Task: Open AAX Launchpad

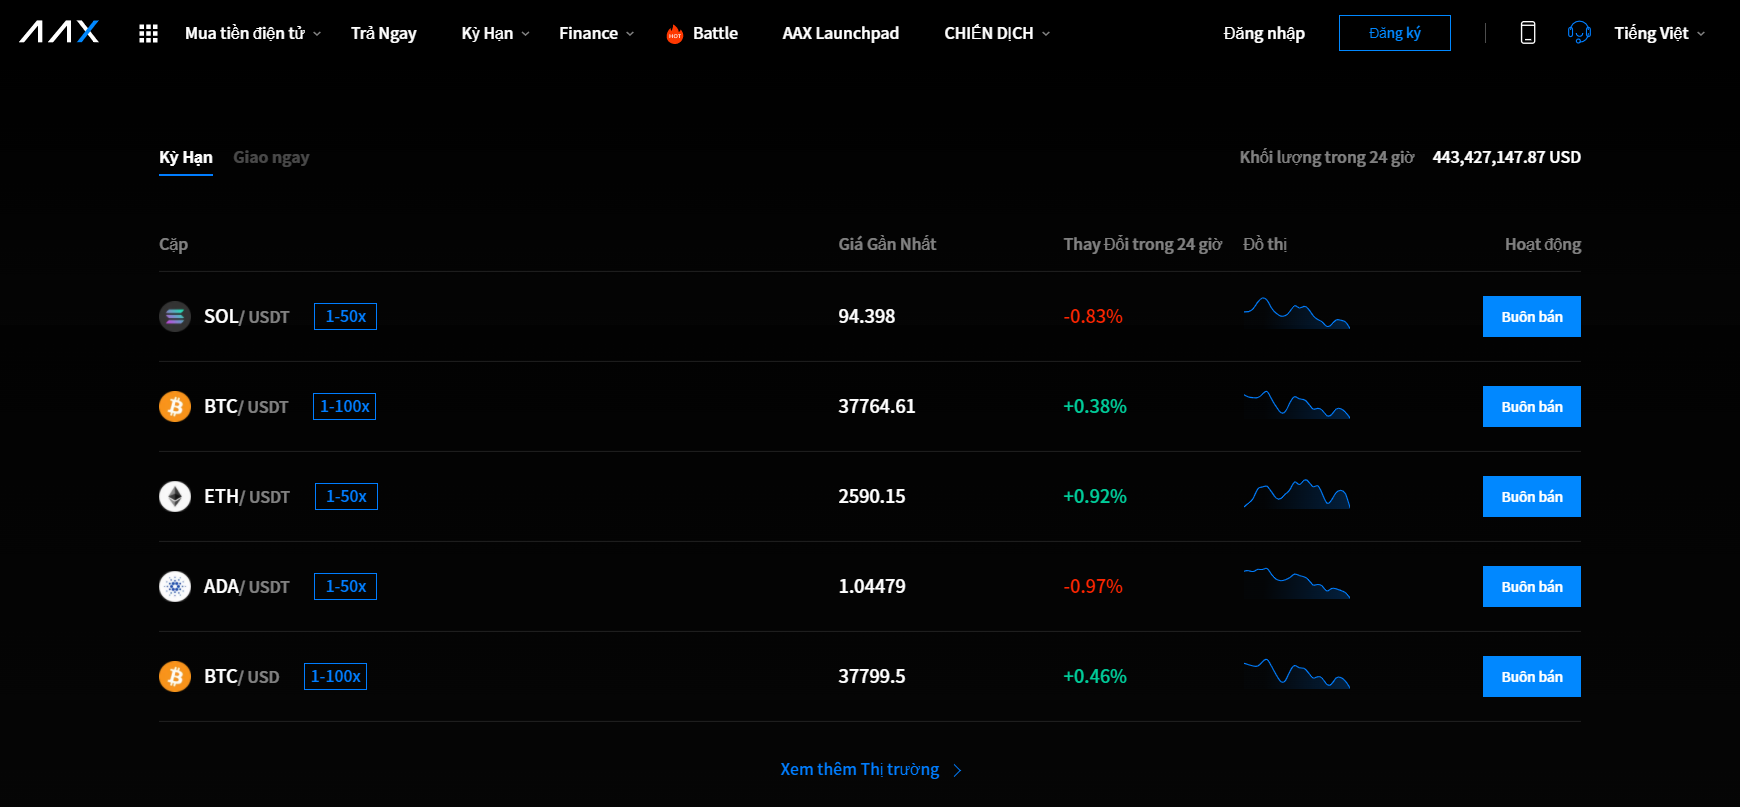Action: click(x=841, y=33)
